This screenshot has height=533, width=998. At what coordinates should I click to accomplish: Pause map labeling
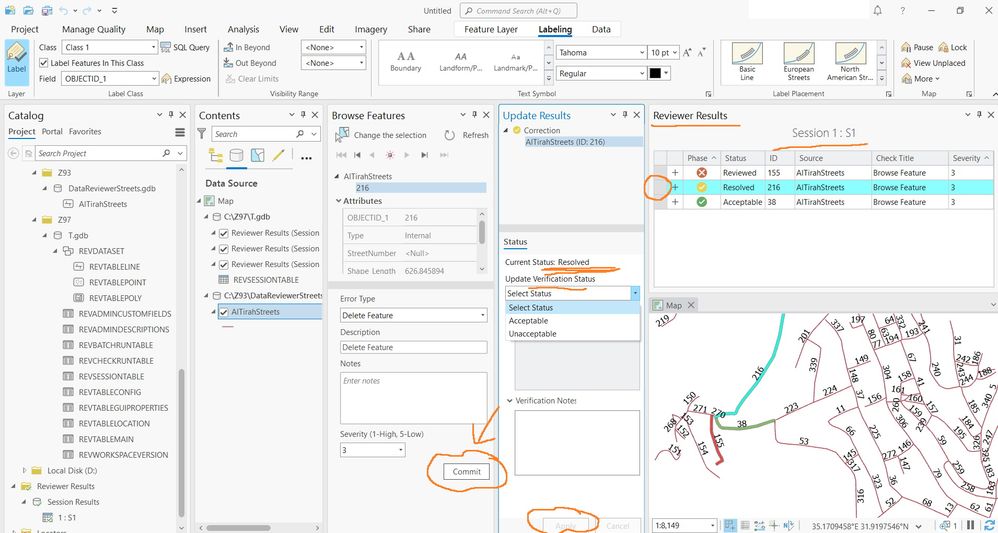[x=917, y=47]
